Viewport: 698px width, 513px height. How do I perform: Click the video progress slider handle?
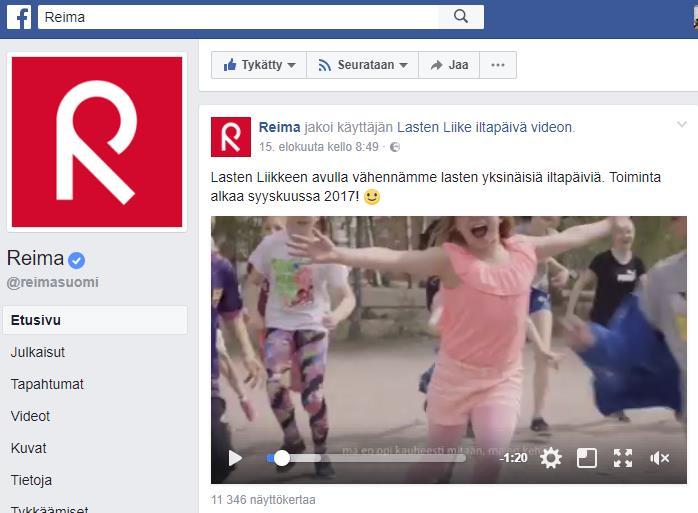281,458
